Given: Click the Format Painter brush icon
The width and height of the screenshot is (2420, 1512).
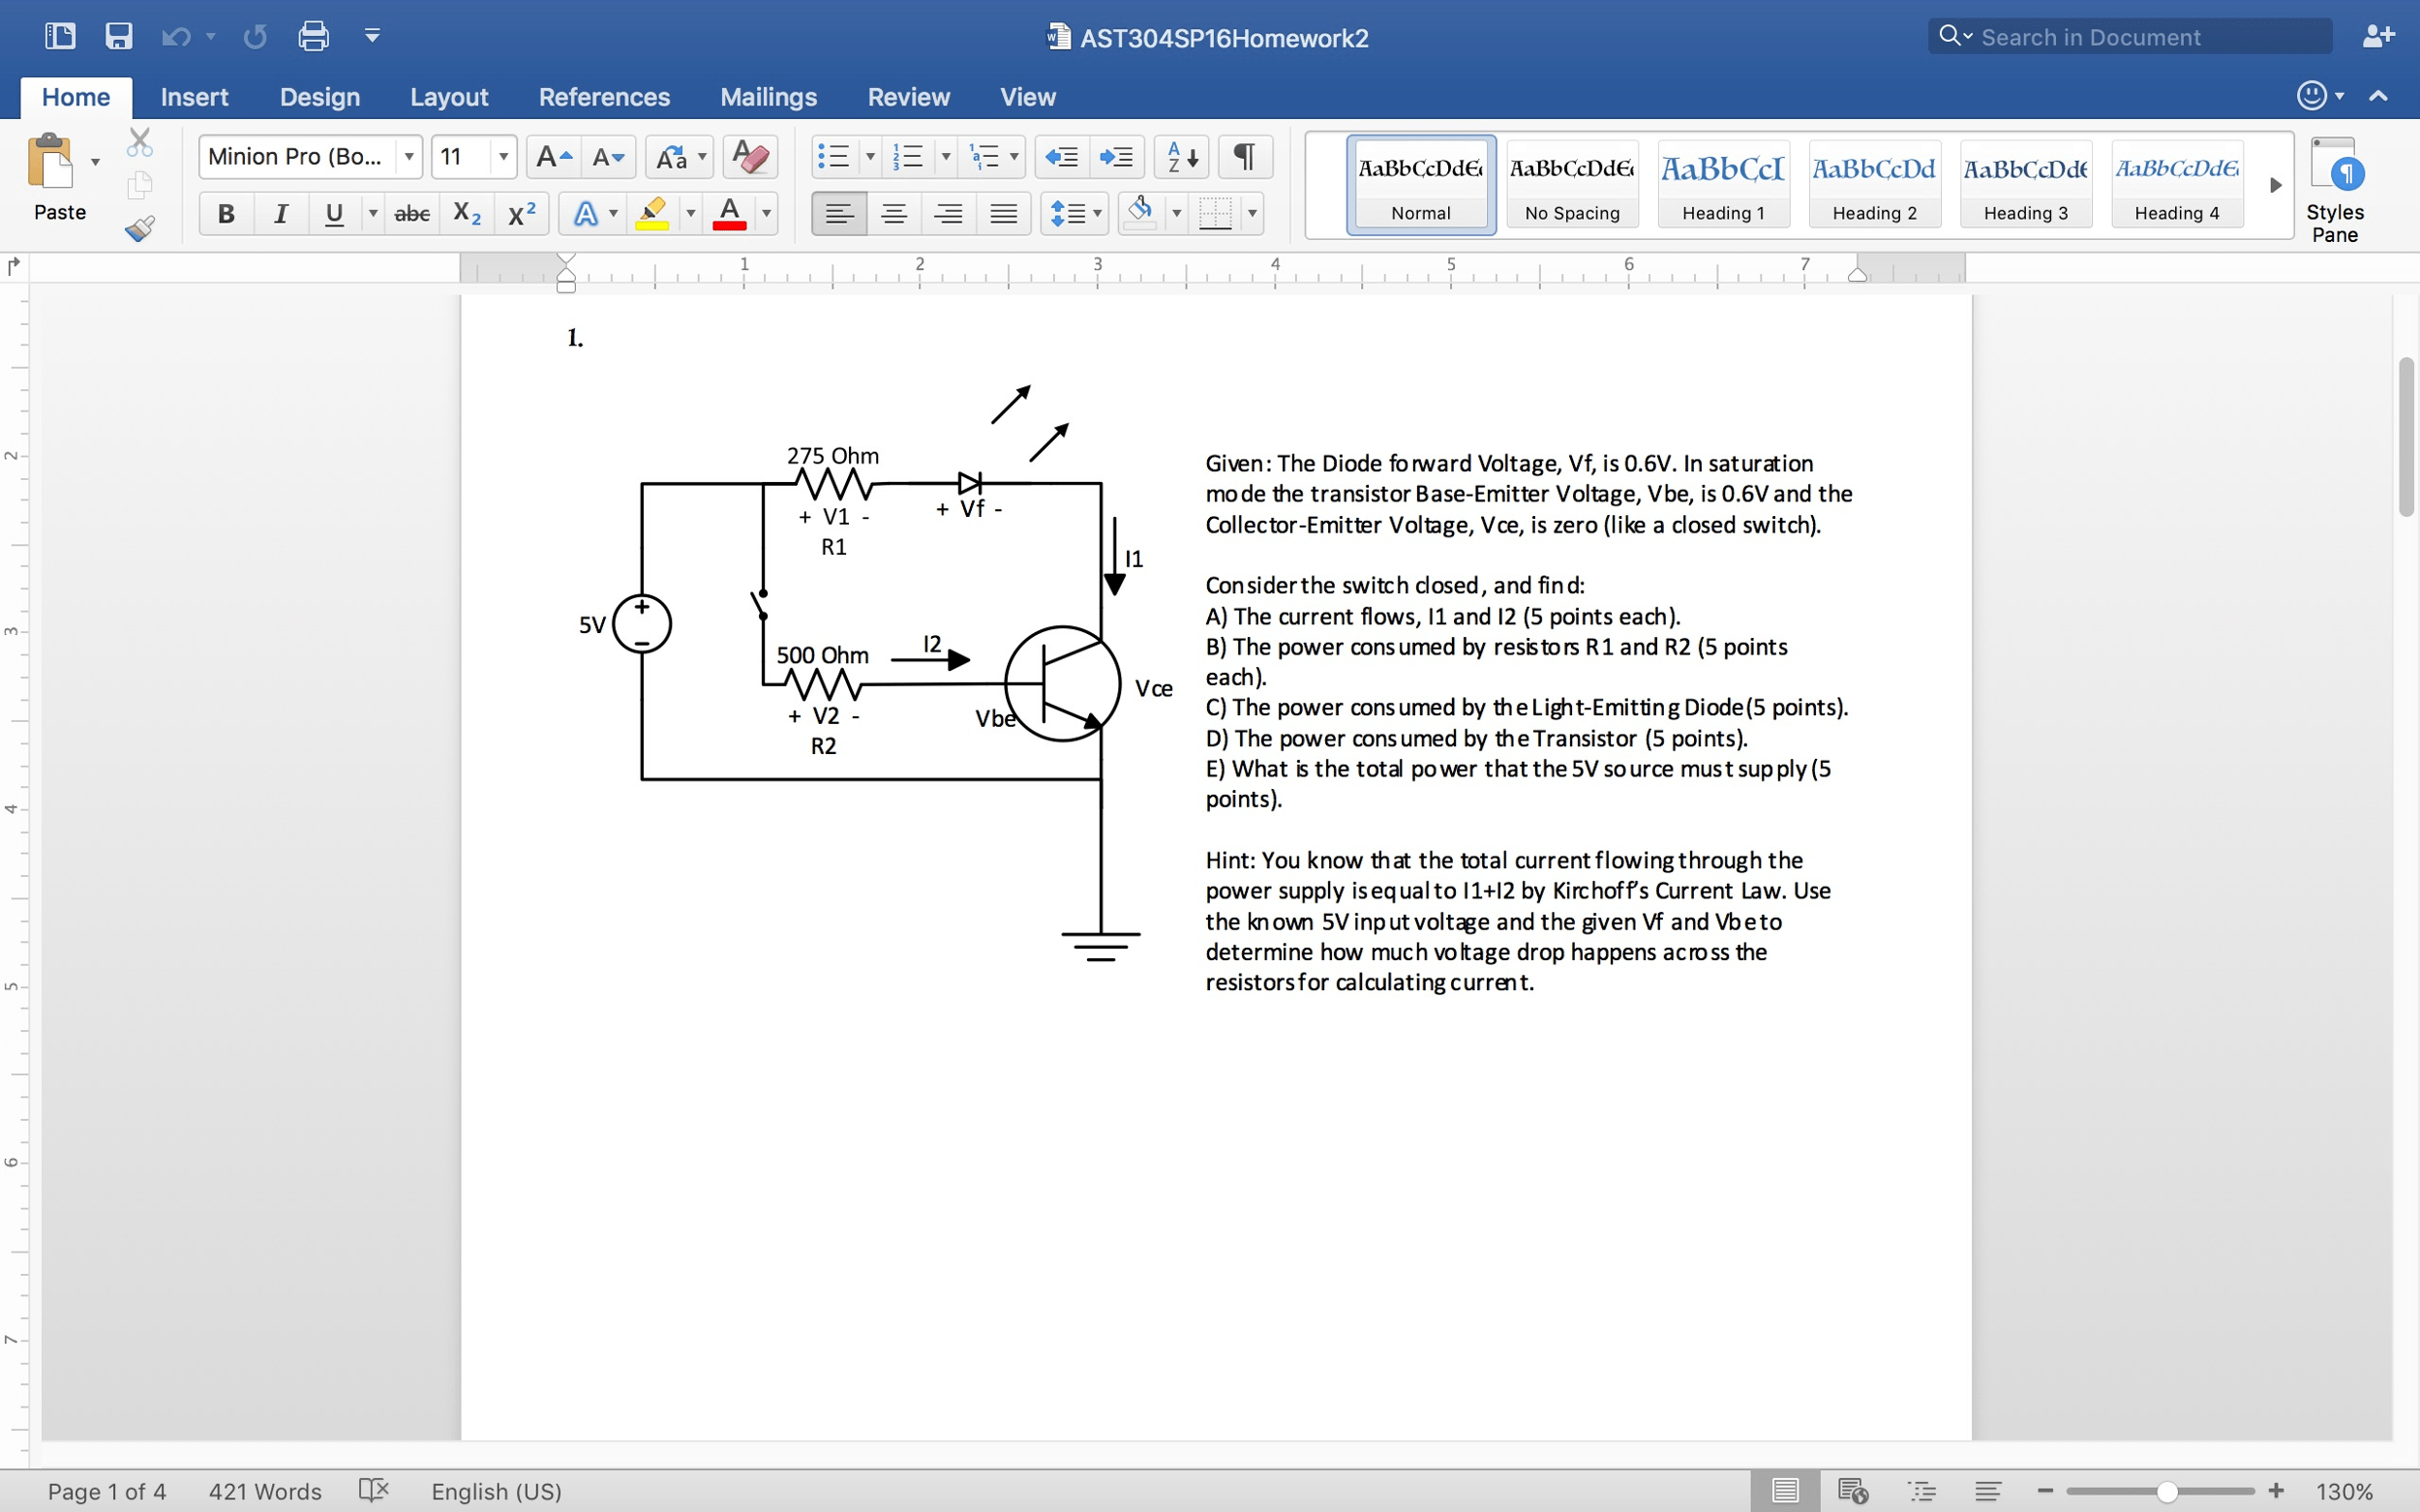Looking at the screenshot, I should (139, 228).
